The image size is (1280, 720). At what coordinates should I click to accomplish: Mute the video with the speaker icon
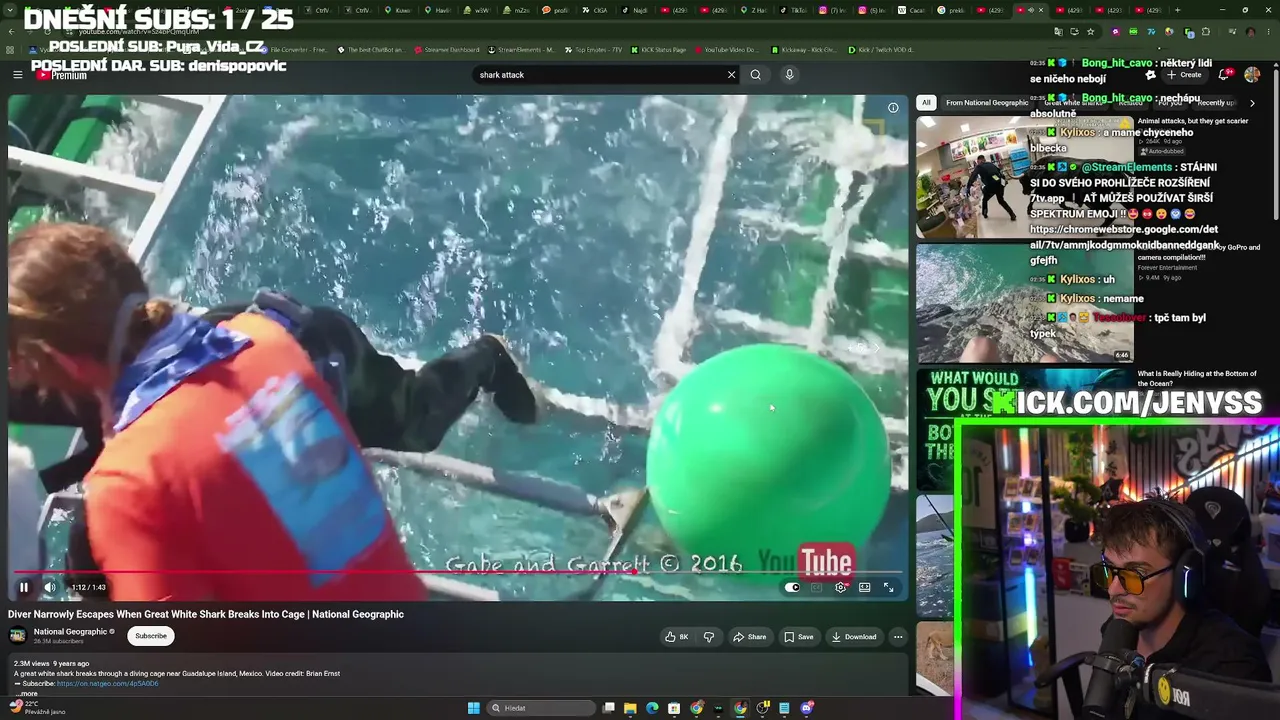coord(50,587)
